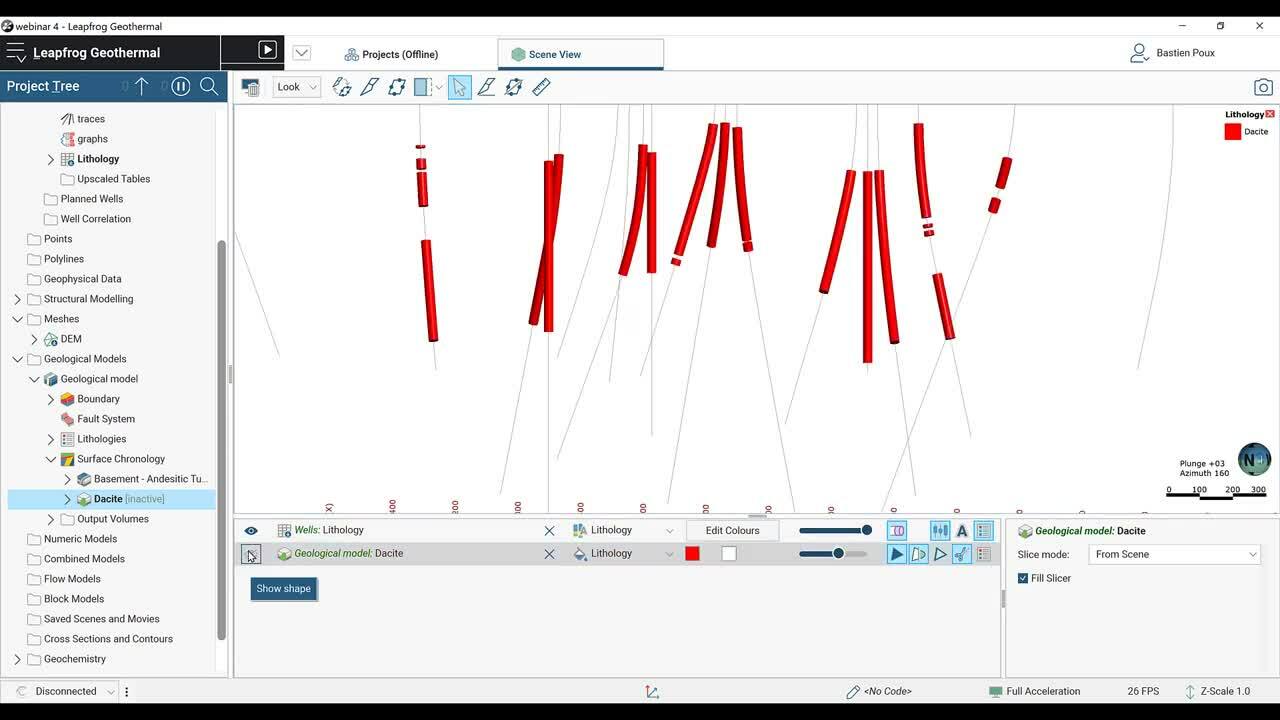Screen dimensions: 1280x720
Task: Expand the Geochemistry folder
Action: coord(17,659)
